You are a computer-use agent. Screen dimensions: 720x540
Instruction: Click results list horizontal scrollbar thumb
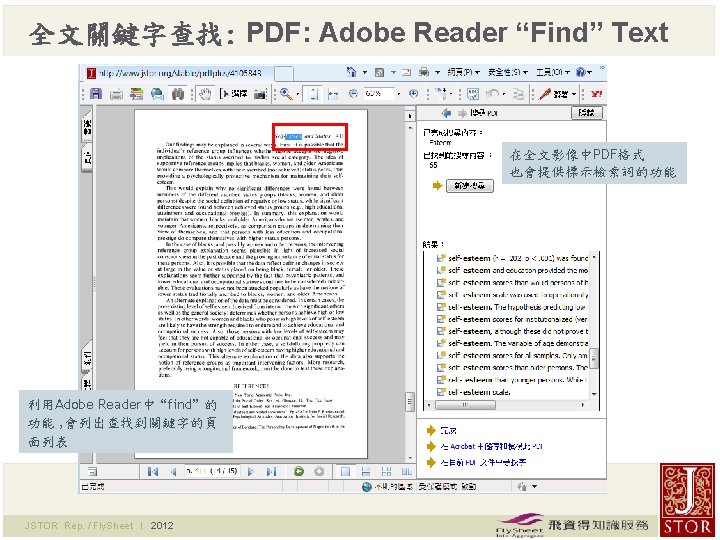(465, 405)
